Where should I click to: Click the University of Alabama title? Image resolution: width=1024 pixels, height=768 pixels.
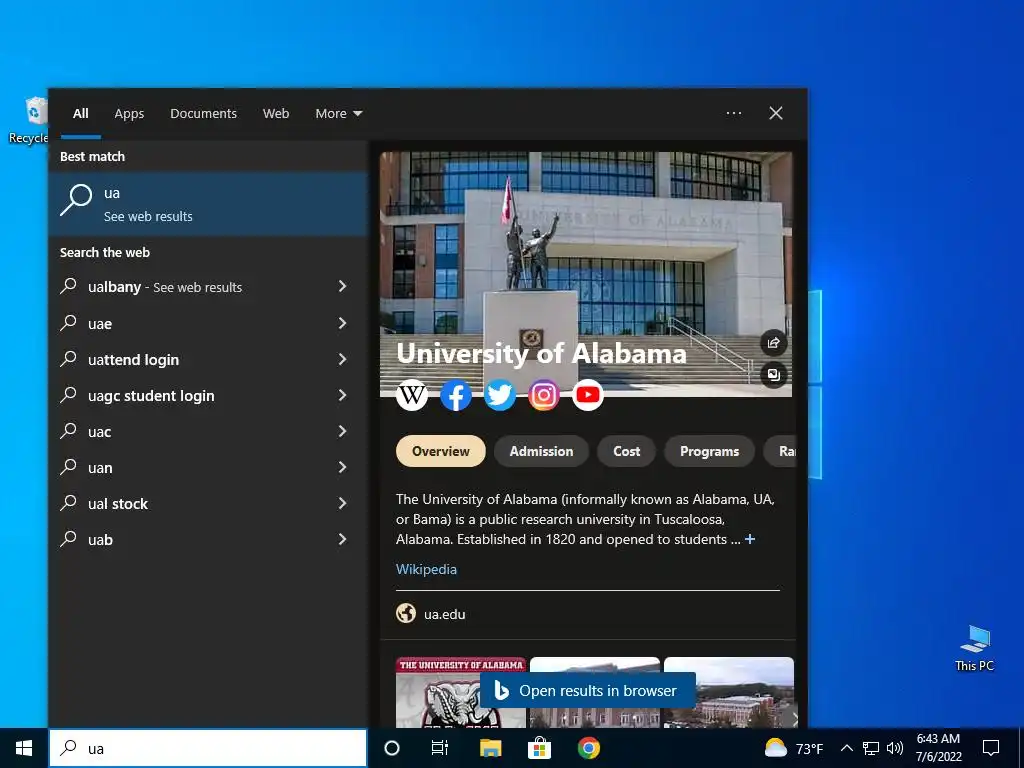541,353
